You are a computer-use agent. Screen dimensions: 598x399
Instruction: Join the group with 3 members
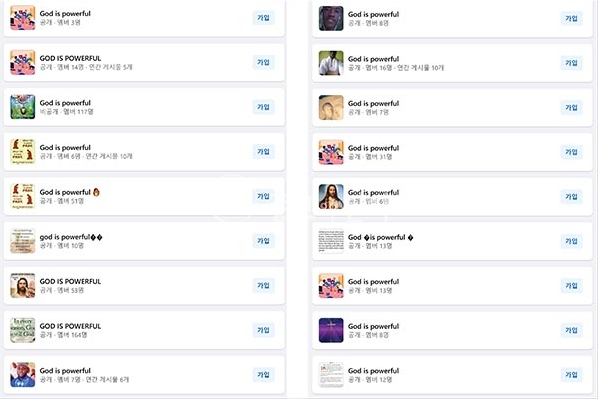click(263, 18)
